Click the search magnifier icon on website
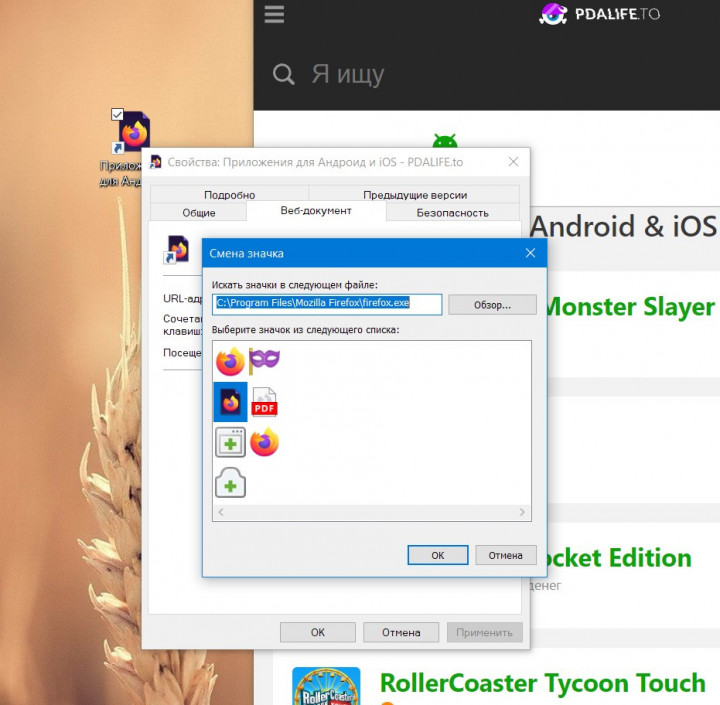The image size is (720, 705). (x=284, y=74)
